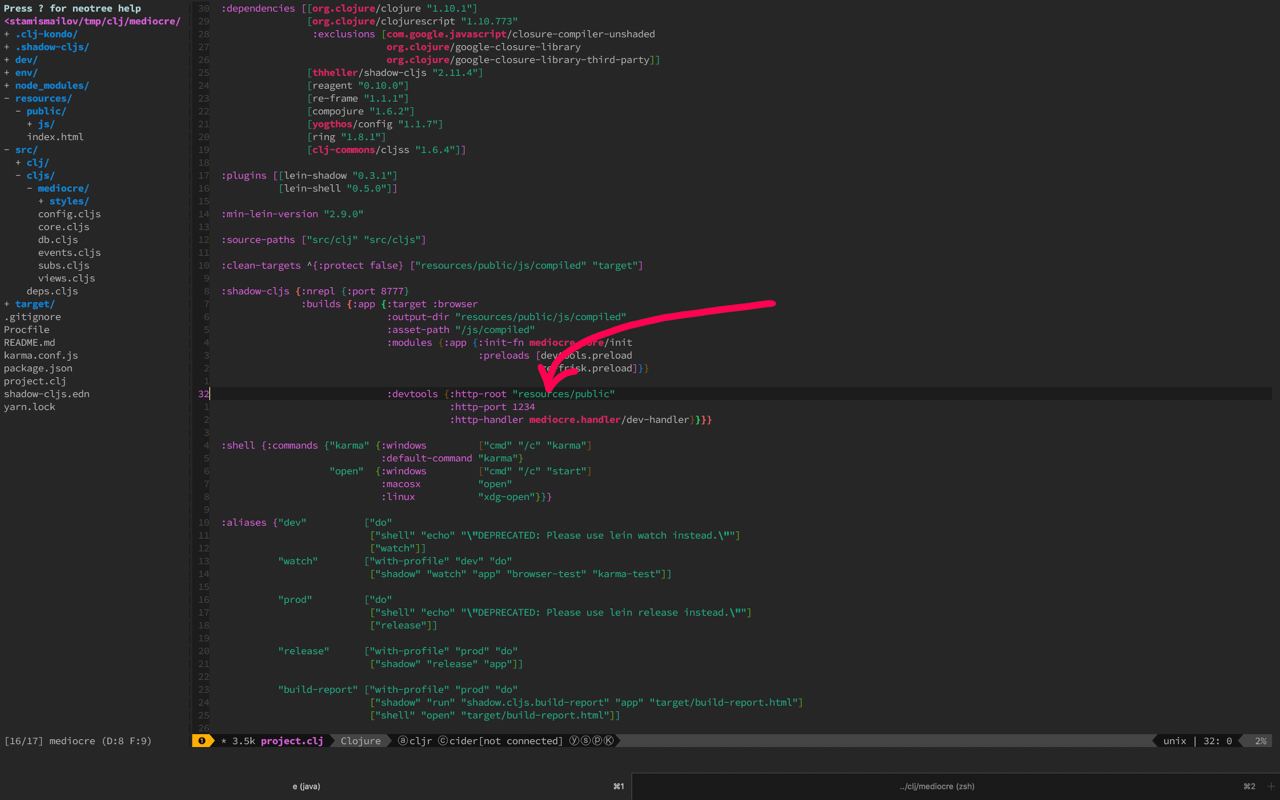Expand the .clj-kondo/ folder
Image resolution: width=1280 pixels, height=800 pixels.
coord(40,34)
